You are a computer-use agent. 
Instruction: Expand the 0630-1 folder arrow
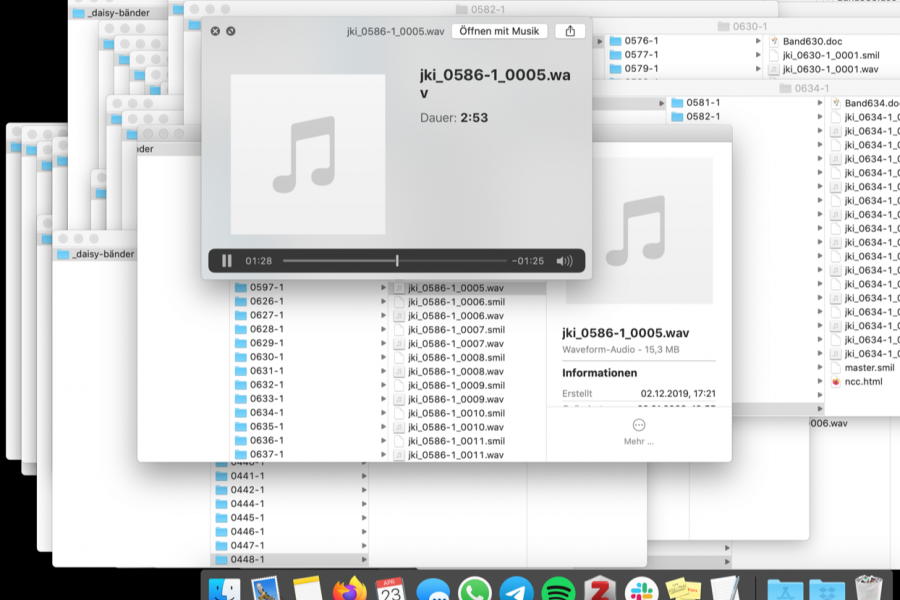pyautogui.click(x=383, y=357)
